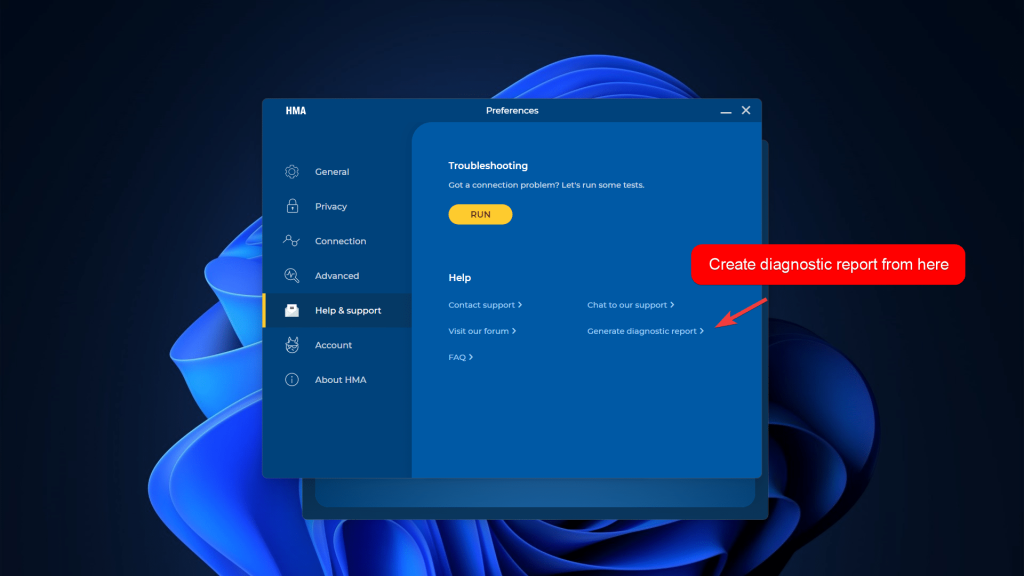Click the chevron beside Contact support
Screen dimensions: 1024x576
tap(520, 305)
